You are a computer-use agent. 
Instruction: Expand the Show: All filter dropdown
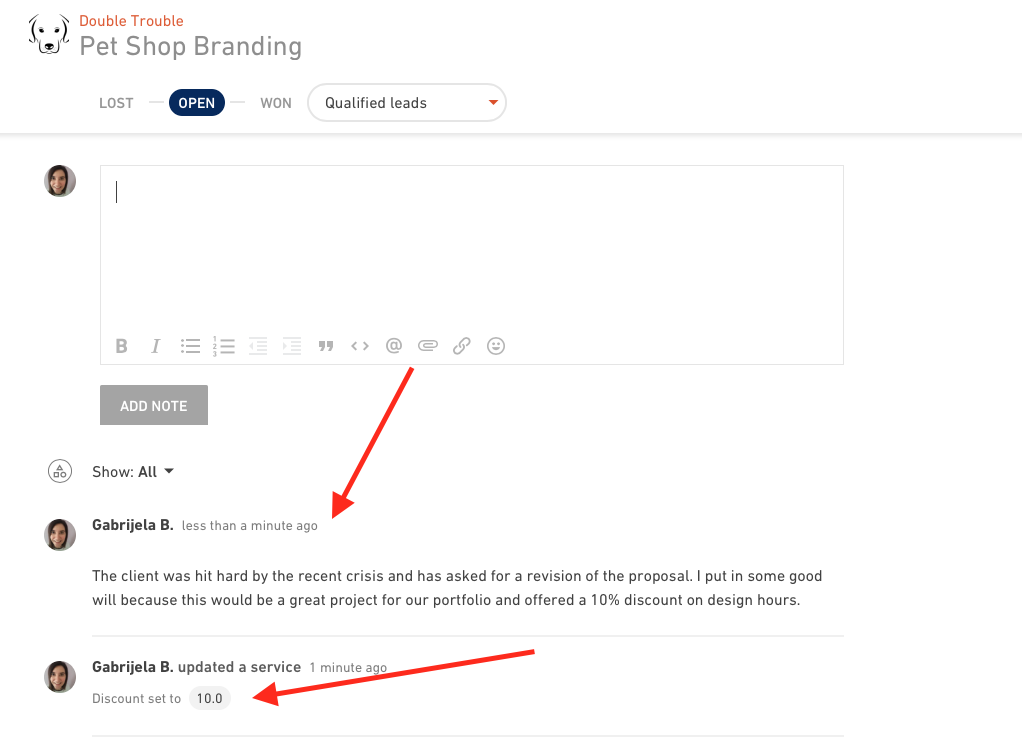click(133, 471)
